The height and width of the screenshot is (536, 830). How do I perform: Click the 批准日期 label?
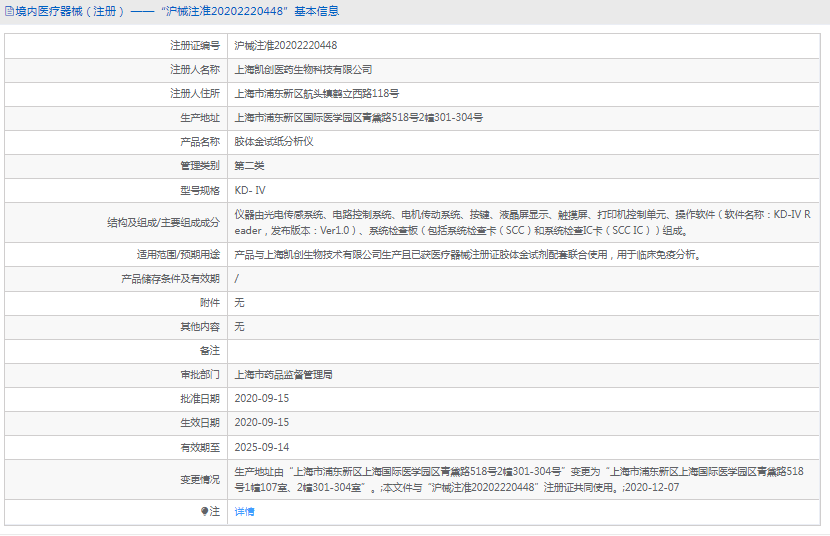(200, 398)
